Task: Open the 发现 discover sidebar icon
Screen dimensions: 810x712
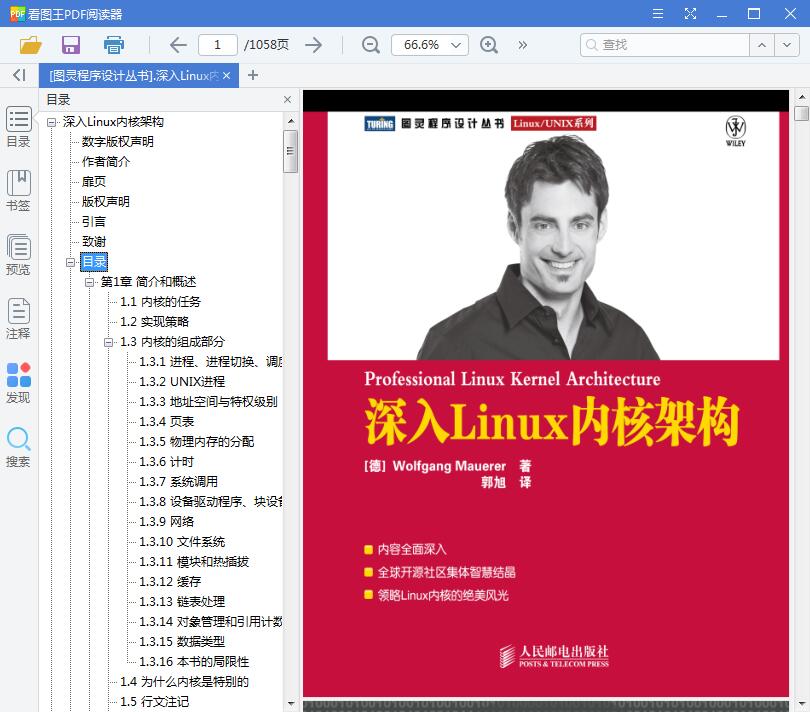Action: (19, 383)
